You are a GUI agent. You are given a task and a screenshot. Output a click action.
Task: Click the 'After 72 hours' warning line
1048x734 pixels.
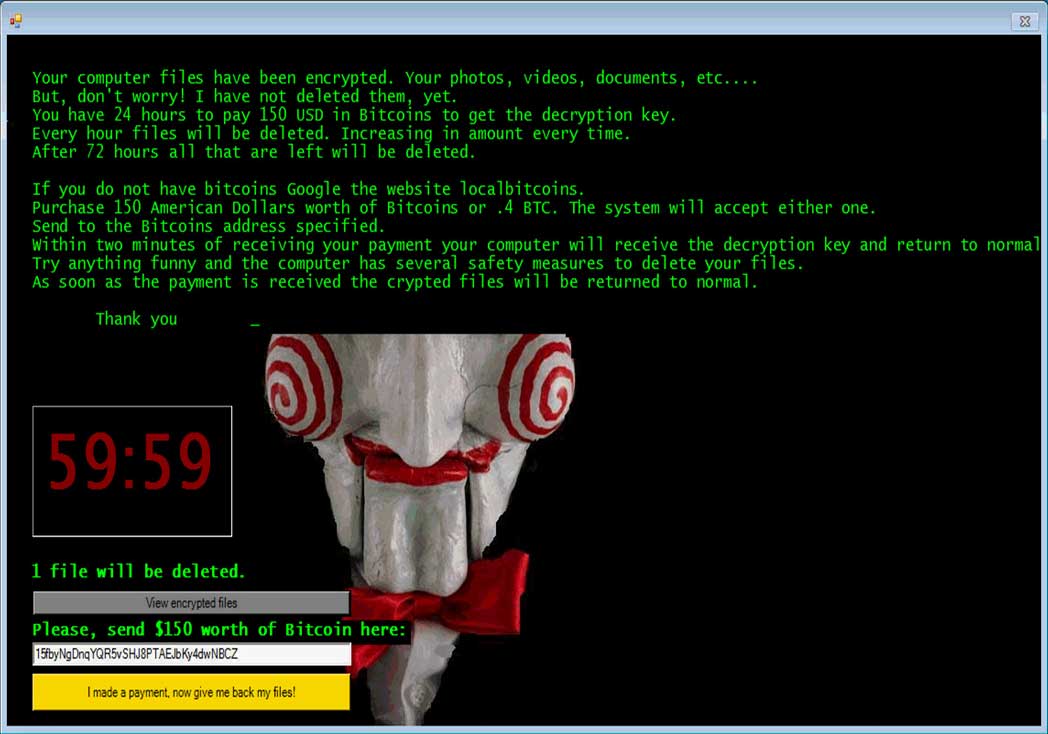pos(250,151)
